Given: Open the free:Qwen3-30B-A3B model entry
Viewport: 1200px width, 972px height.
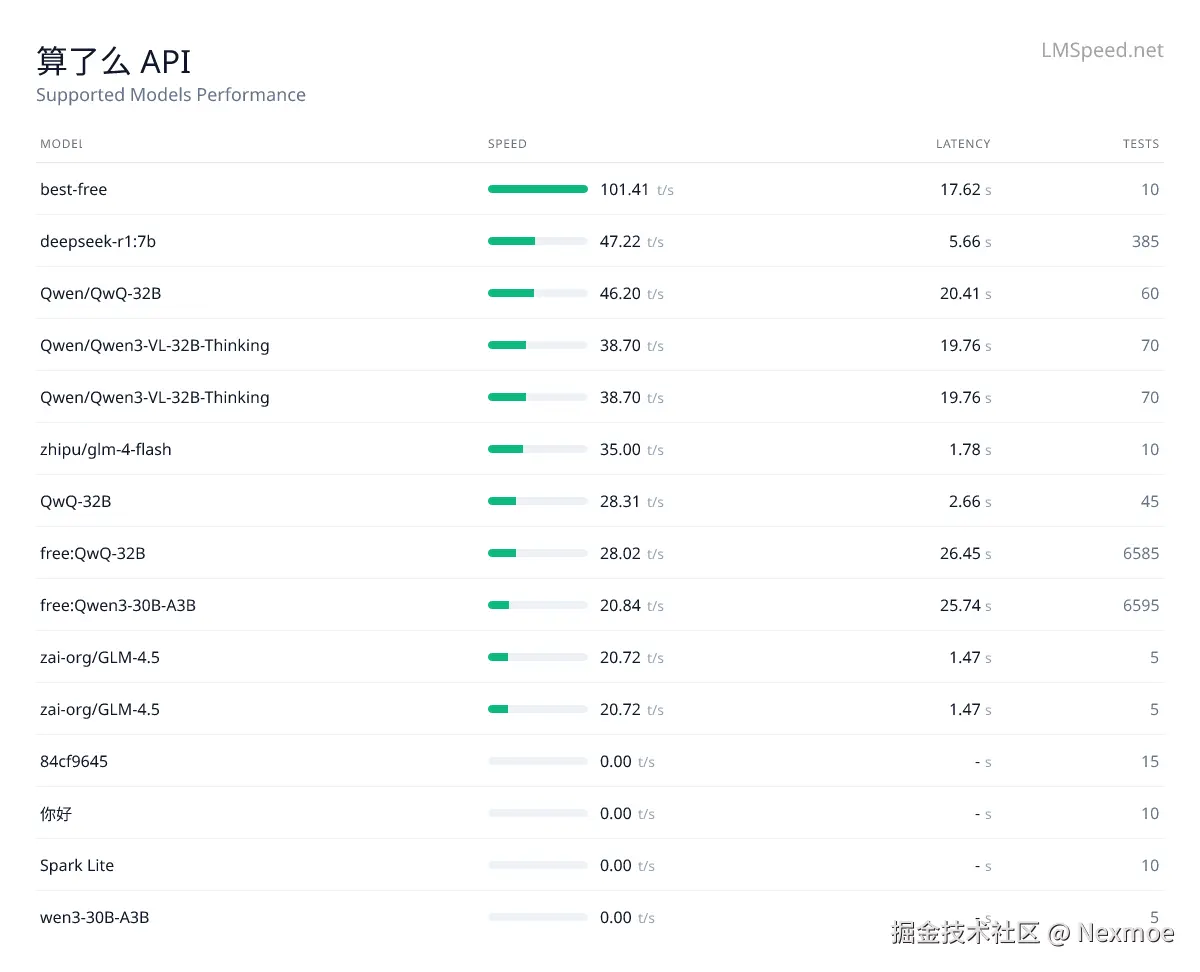Looking at the screenshot, I should coord(118,605).
